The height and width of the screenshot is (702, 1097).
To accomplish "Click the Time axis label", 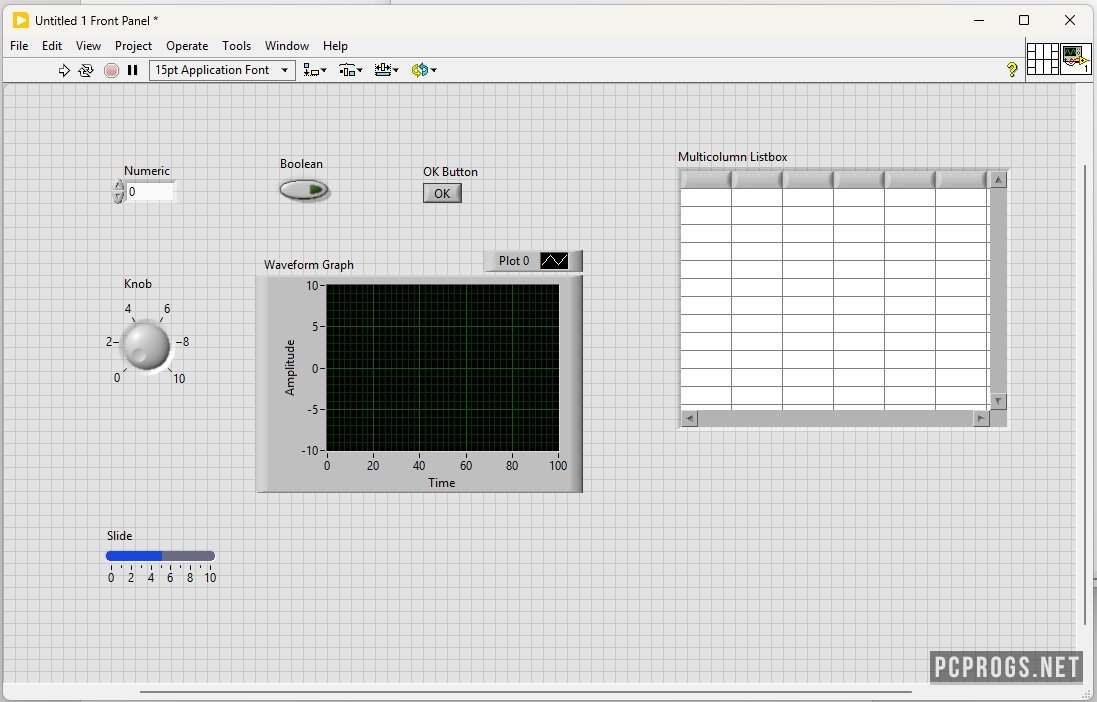I will (441, 483).
